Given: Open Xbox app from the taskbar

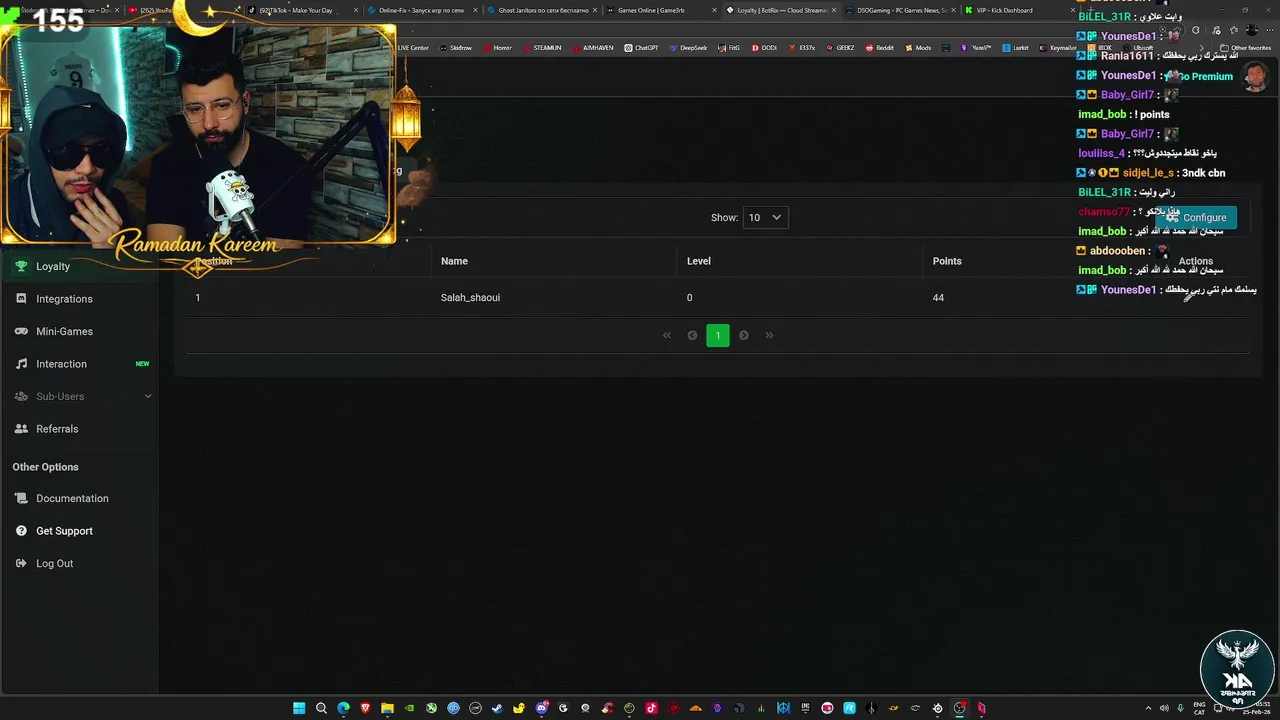Looking at the screenshot, I should (x=431, y=708).
